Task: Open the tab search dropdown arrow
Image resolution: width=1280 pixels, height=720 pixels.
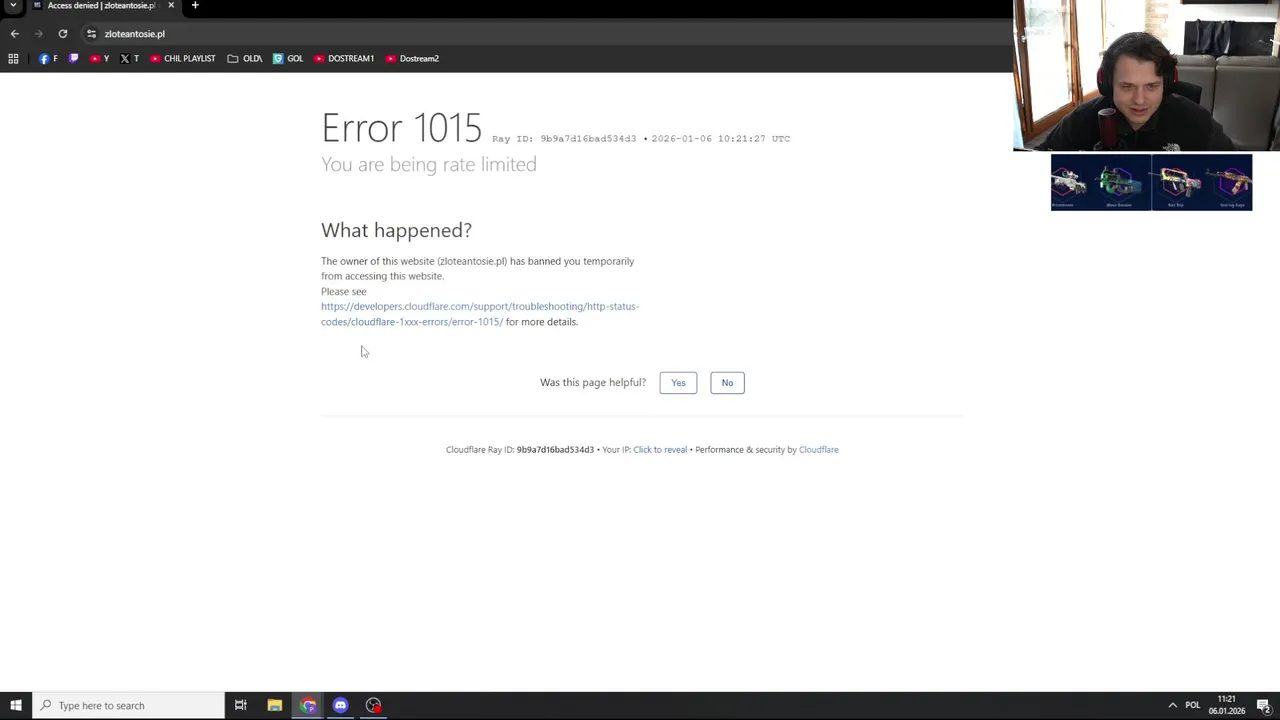Action: pos(13,6)
